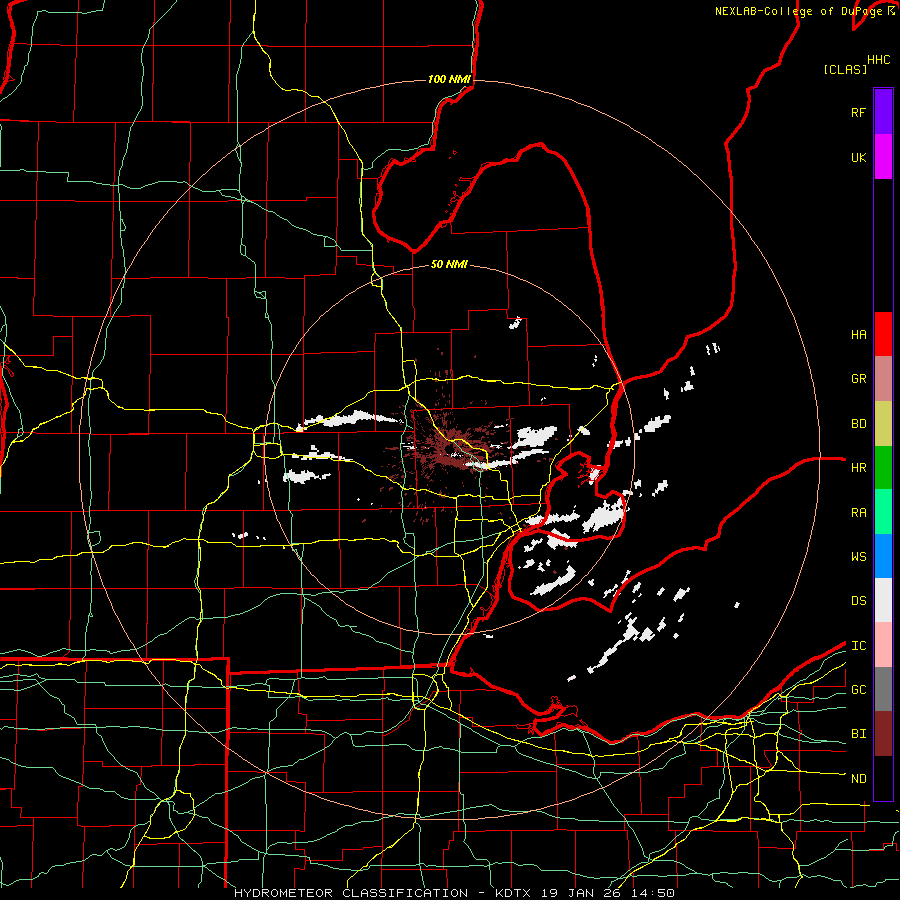Image resolution: width=900 pixels, height=900 pixels.
Task: Click the RF purple legend swatch
Action: pyautogui.click(x=883, y=112)
